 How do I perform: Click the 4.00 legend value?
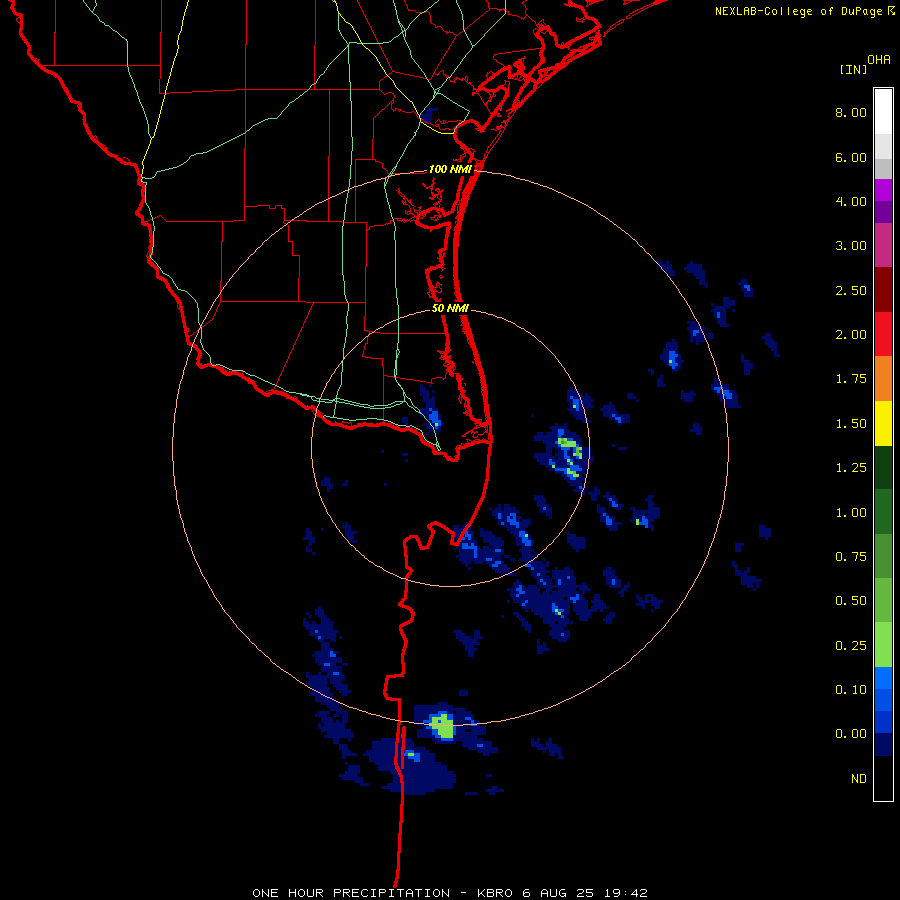(x=851, y=201)
